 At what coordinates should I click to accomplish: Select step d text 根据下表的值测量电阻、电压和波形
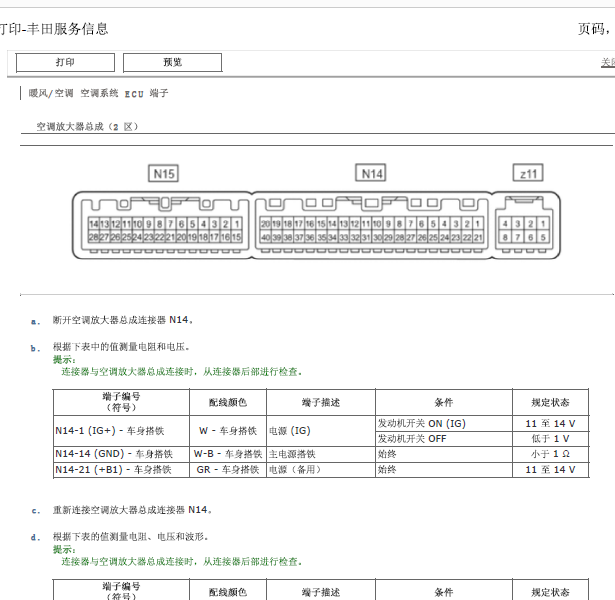coord(130,536)
